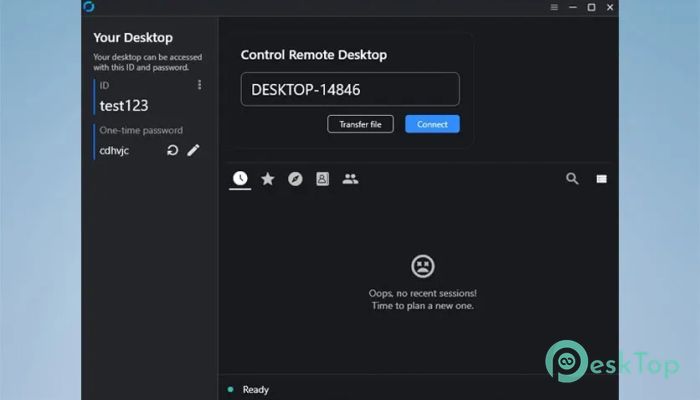
Task: Open the Address Book tab
Action: (x=322, y=179)
